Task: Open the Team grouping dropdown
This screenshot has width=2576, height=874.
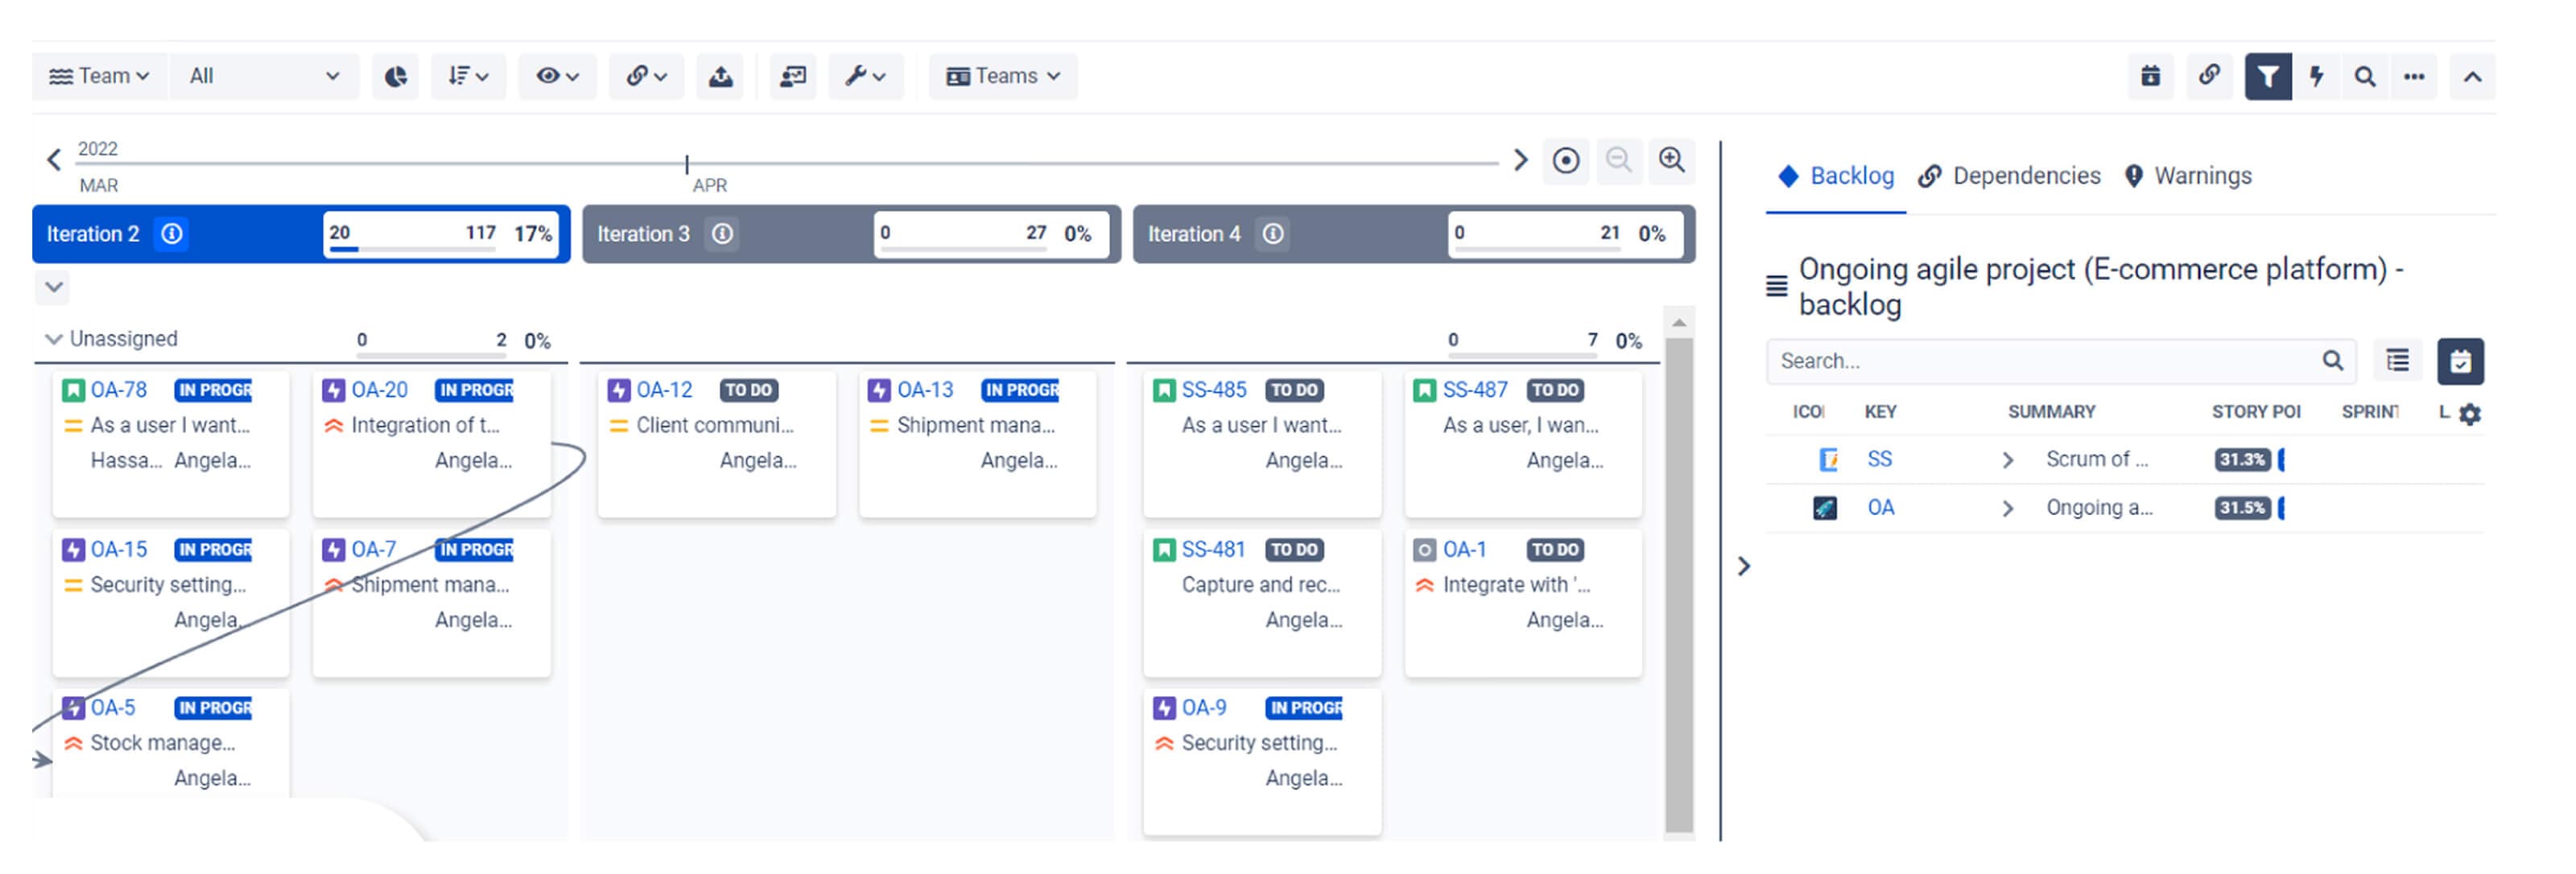Action: pos(99,76)
